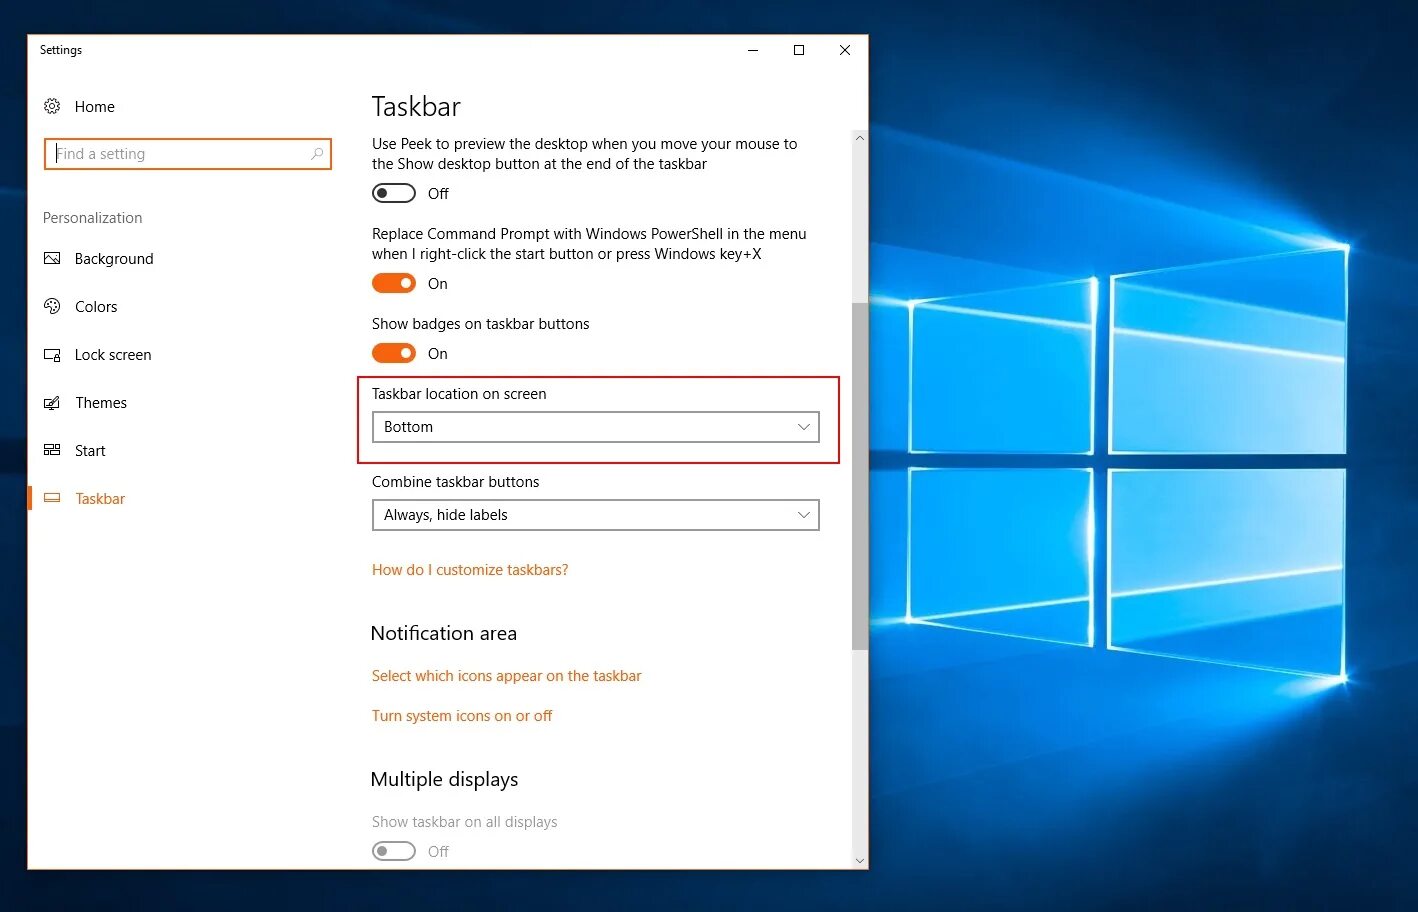
Task: Click the Home gear icon
Action: [x=52, y=106]
